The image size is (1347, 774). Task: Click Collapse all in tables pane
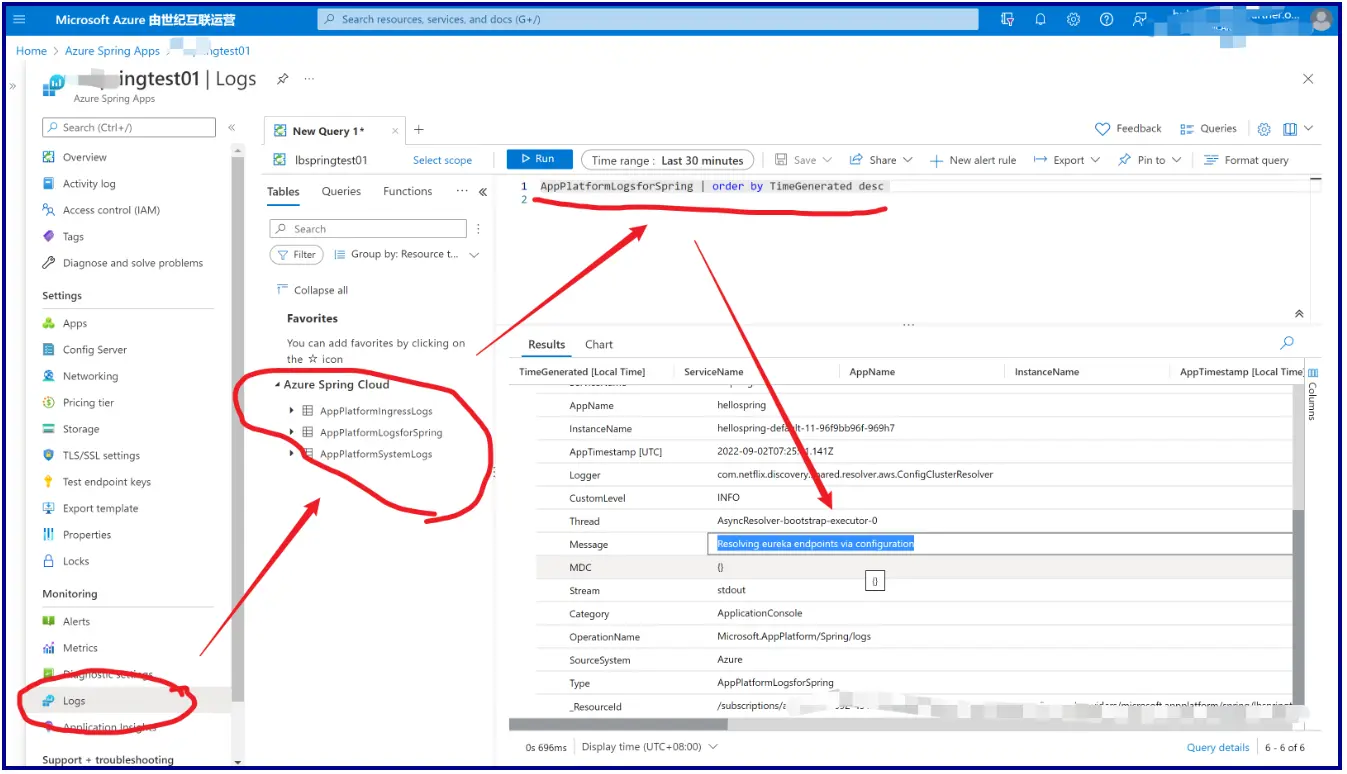click(x=312, y=290)
